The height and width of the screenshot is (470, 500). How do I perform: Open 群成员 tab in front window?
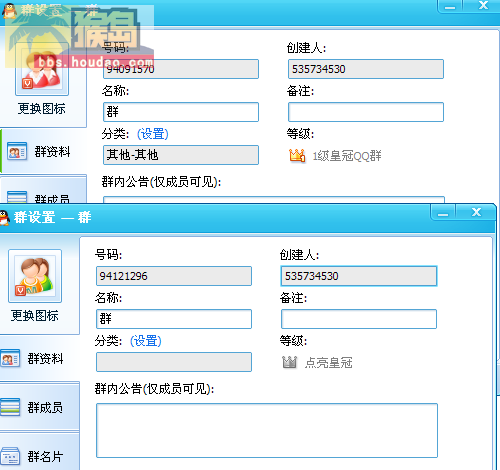tap(40, 407)
